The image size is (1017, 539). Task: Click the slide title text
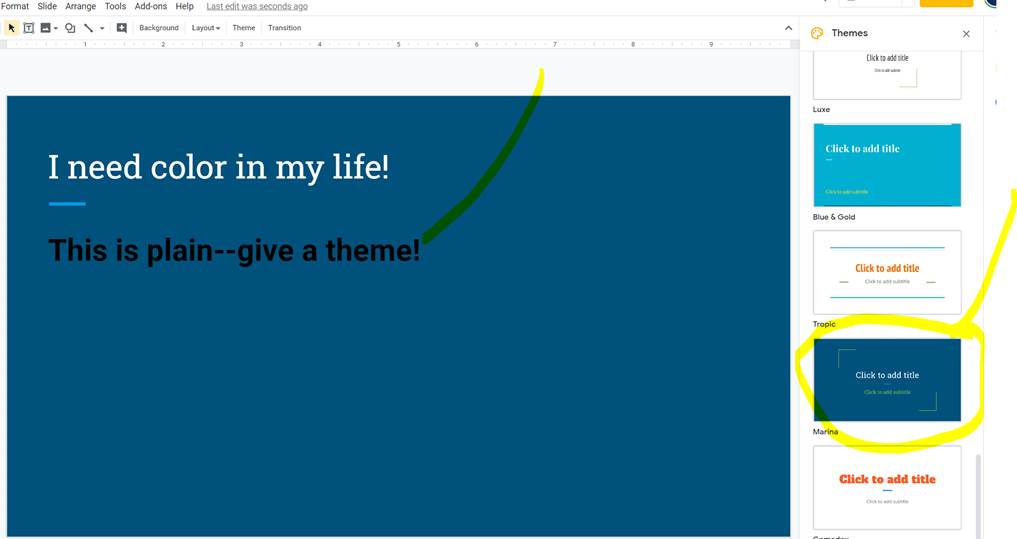218,166
